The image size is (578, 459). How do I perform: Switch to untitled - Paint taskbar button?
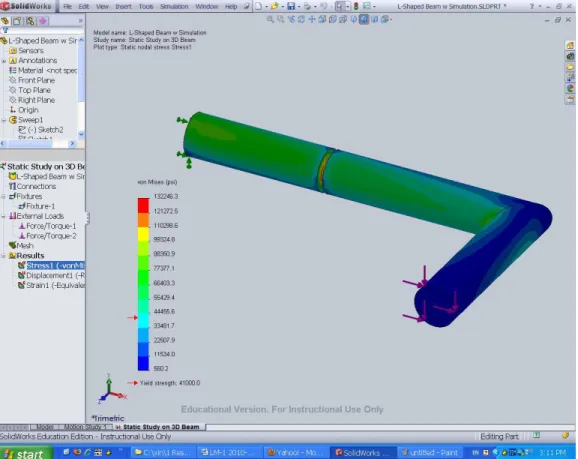click(430, 453)
